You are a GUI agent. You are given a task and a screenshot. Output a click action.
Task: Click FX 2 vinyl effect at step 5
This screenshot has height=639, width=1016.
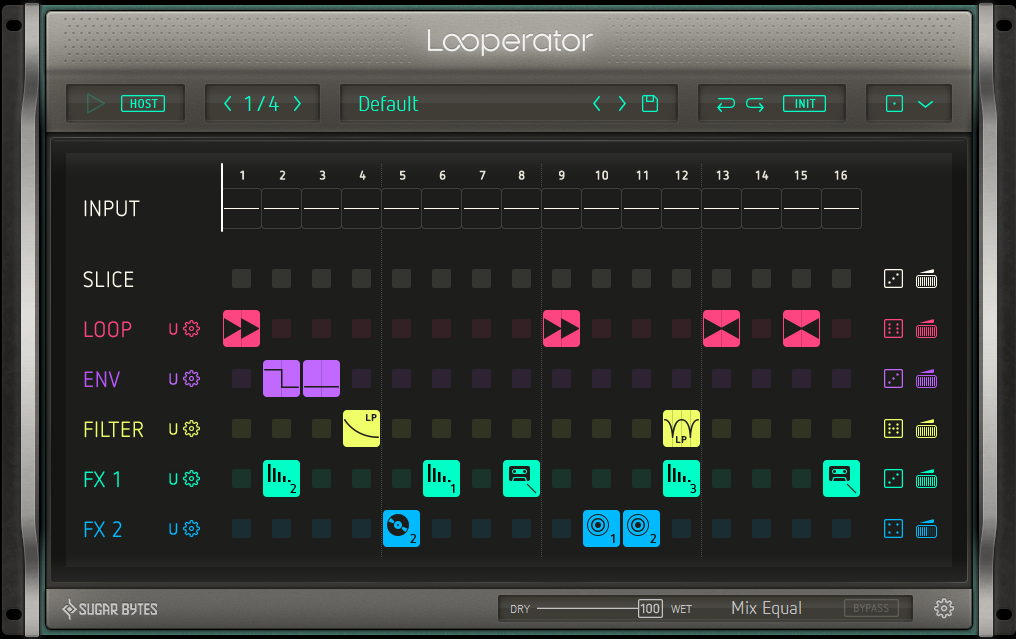point(401,529)
